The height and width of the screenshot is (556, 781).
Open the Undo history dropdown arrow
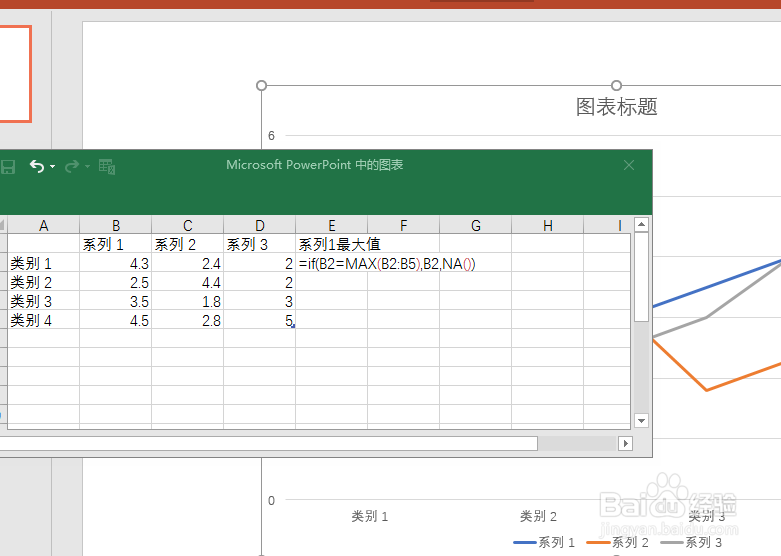(52, 166)
